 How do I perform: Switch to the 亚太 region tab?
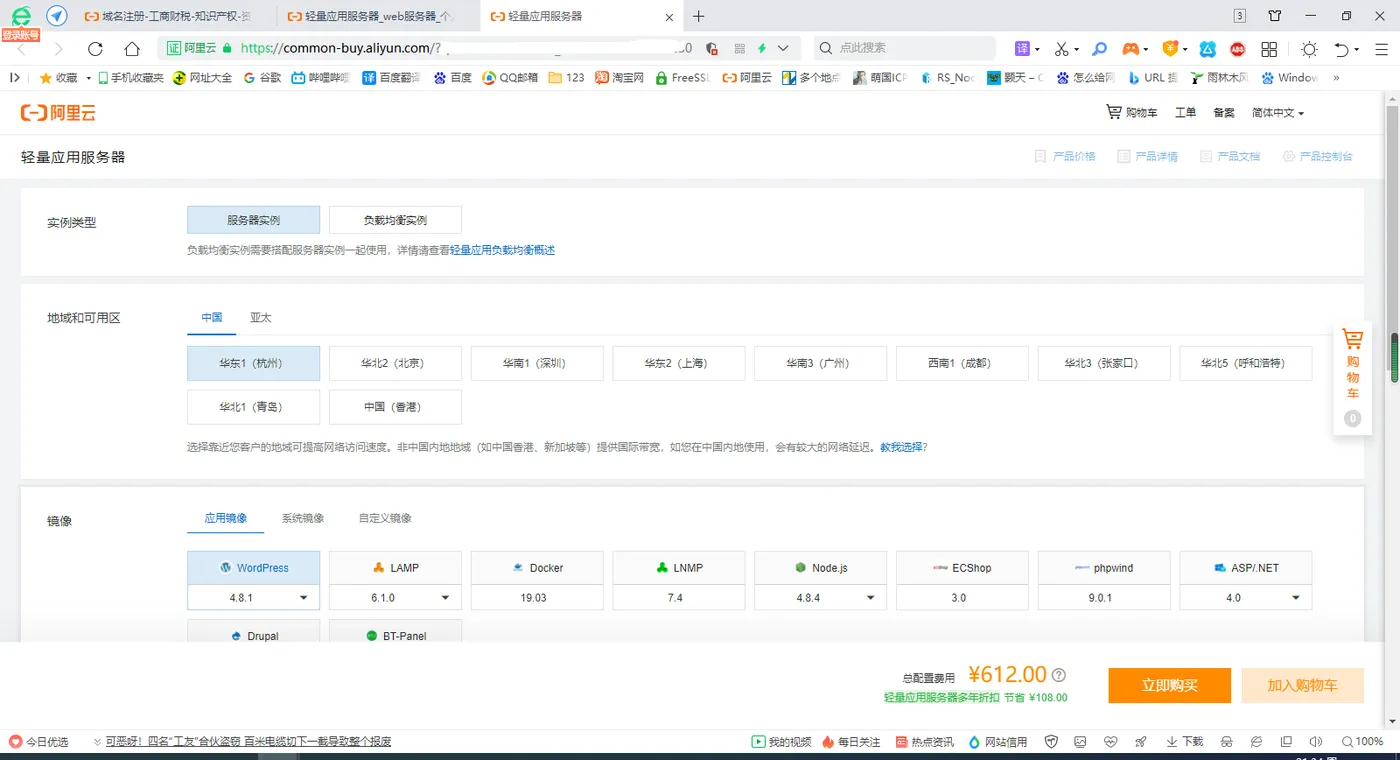click(260, 317)
